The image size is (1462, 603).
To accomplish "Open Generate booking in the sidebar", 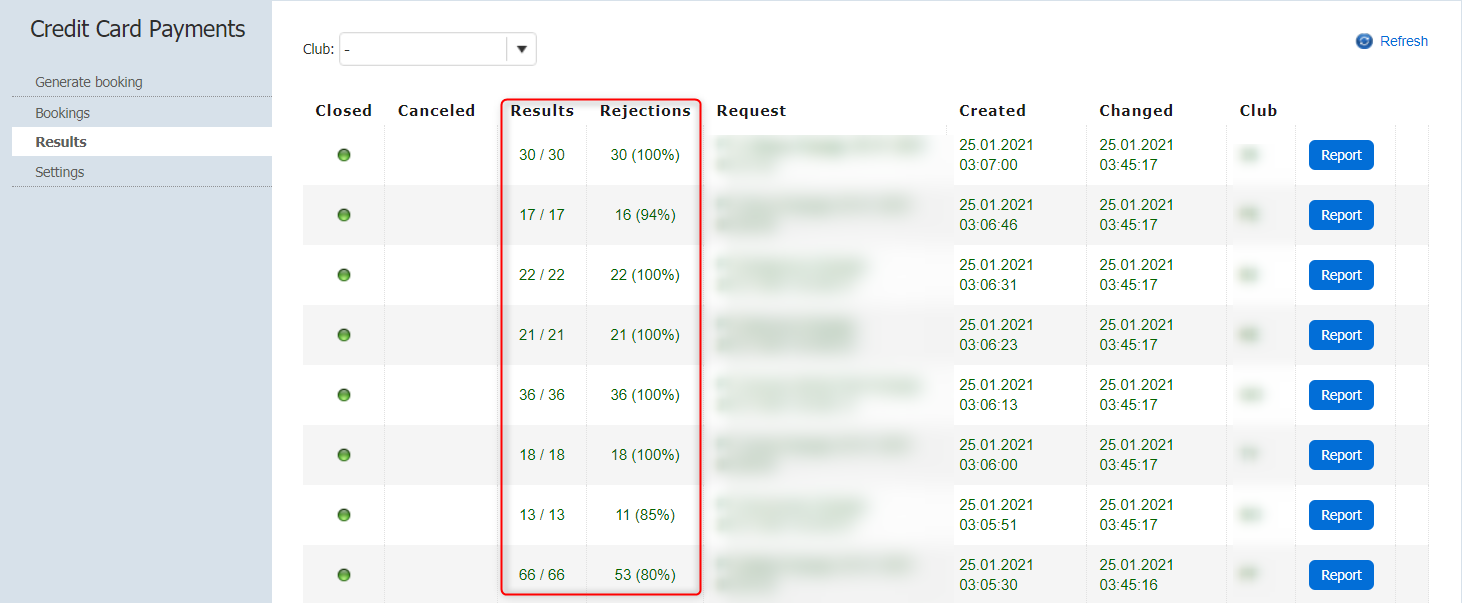I will tap(89, 82).
